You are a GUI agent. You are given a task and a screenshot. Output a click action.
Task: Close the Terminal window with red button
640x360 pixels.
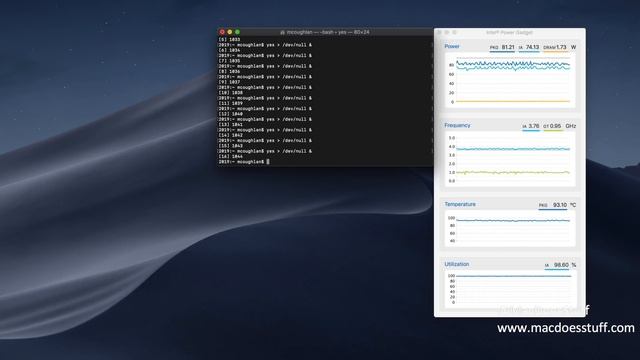tap(222, 32)
